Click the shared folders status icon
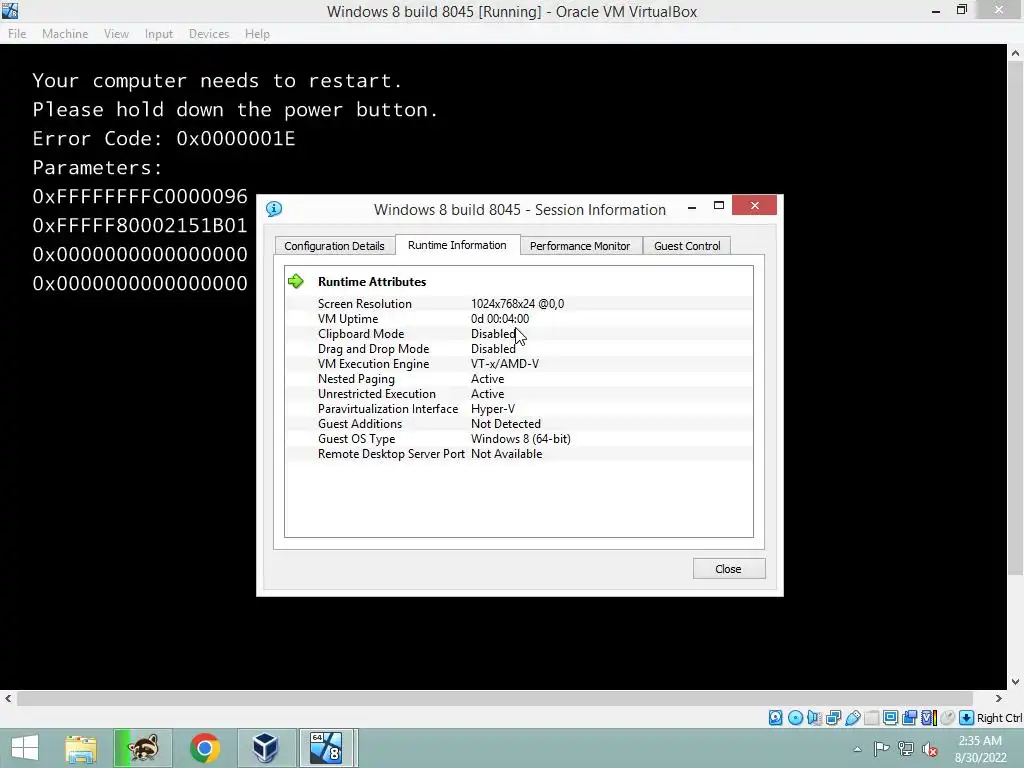The image size is (1024, 768). (x=871, y=718)
